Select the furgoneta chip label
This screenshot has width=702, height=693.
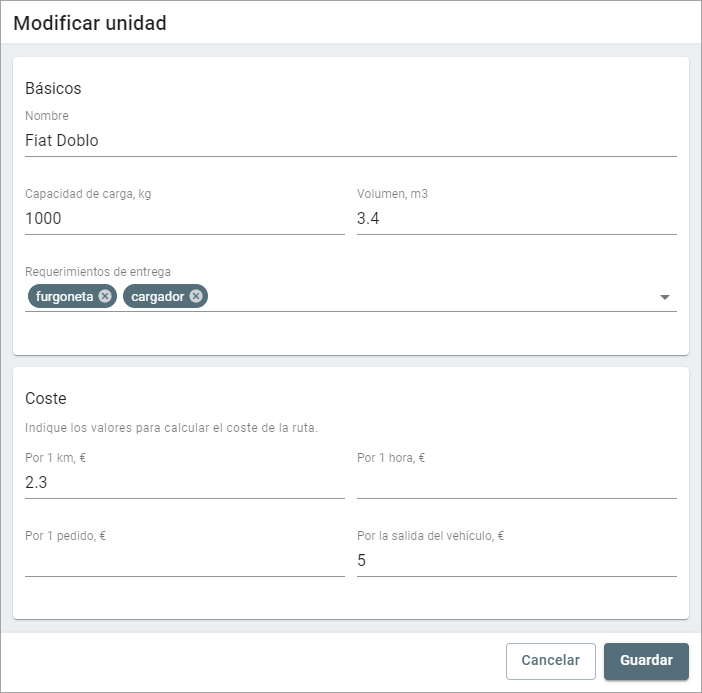(x=64, y=296)
